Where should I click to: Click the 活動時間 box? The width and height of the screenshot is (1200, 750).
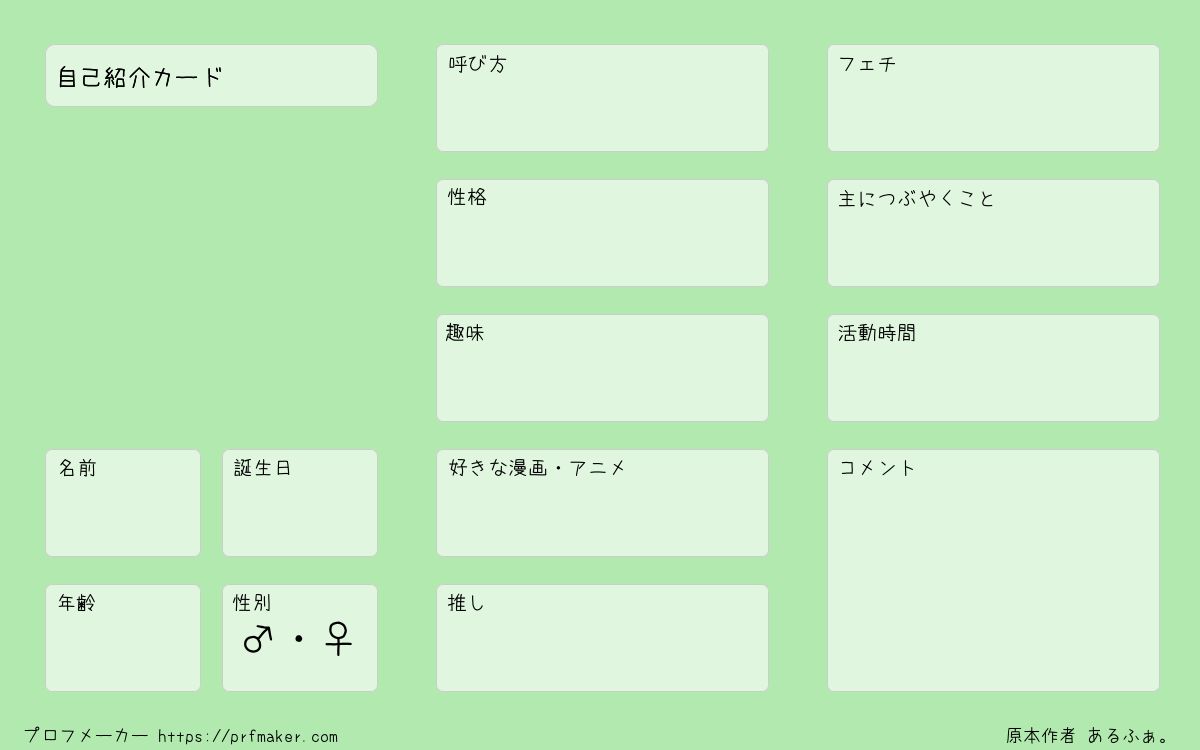(993, 368)
